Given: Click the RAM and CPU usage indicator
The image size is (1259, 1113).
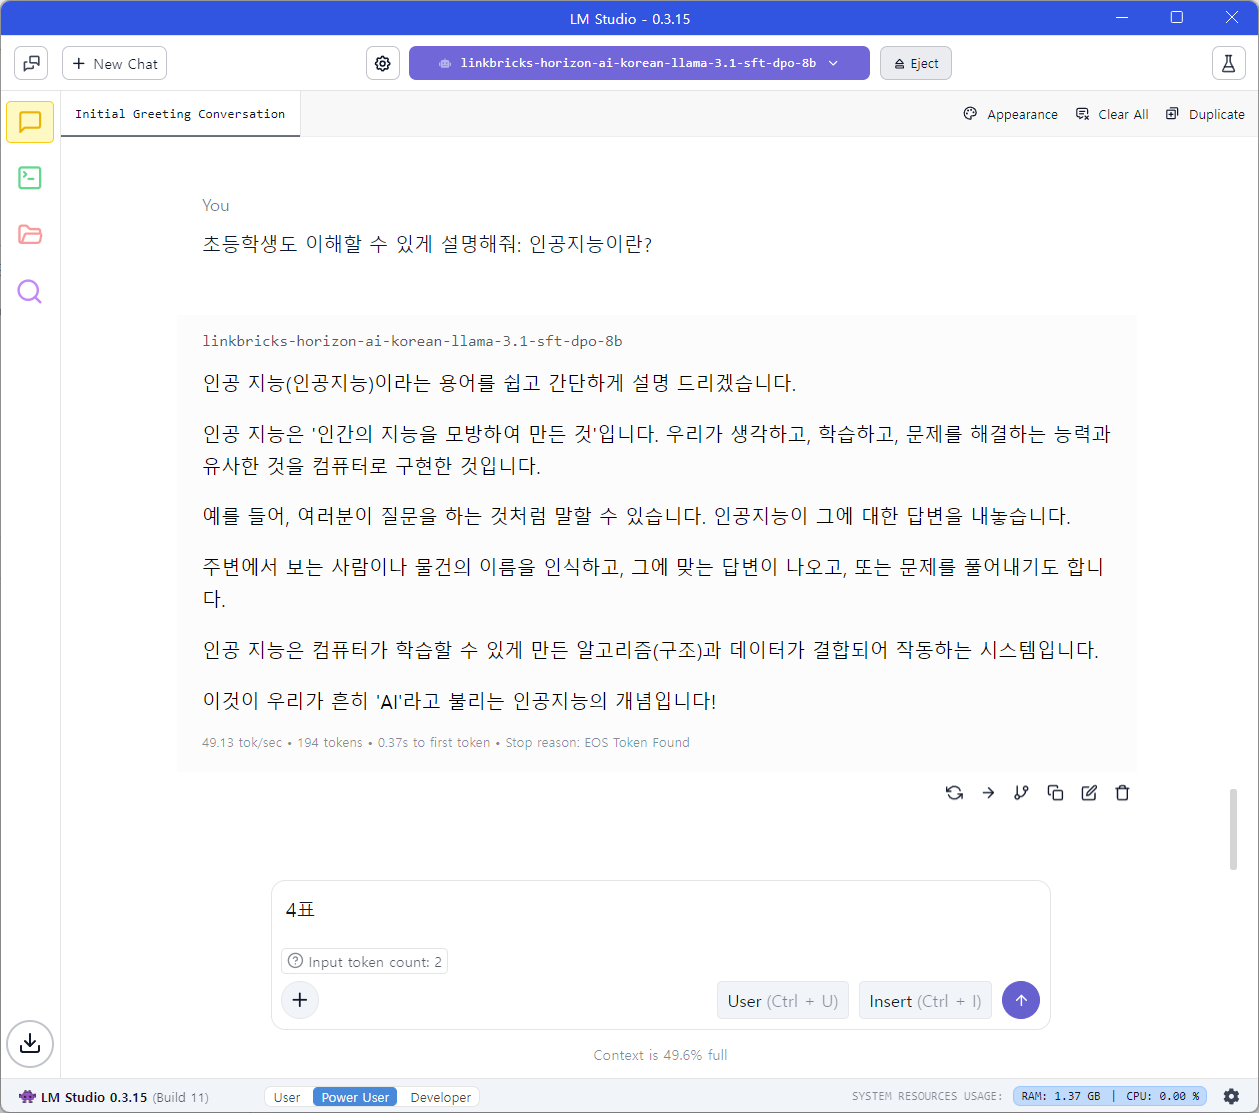Looking at the screenshot, I should point(1110,1096).
